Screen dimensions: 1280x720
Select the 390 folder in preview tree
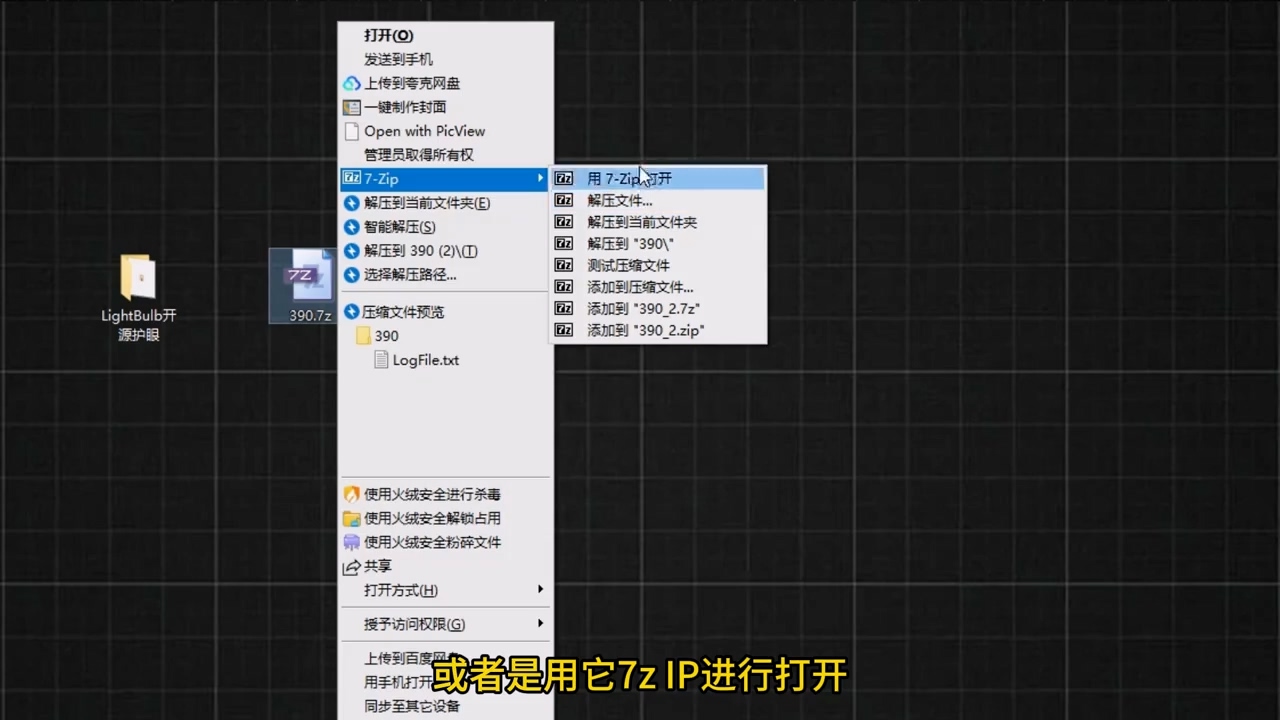pyautogui.click(x=378, y=336)
